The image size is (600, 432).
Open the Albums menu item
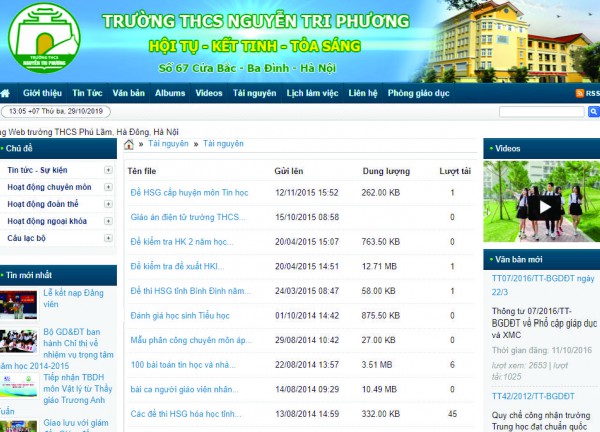point(170,93)
